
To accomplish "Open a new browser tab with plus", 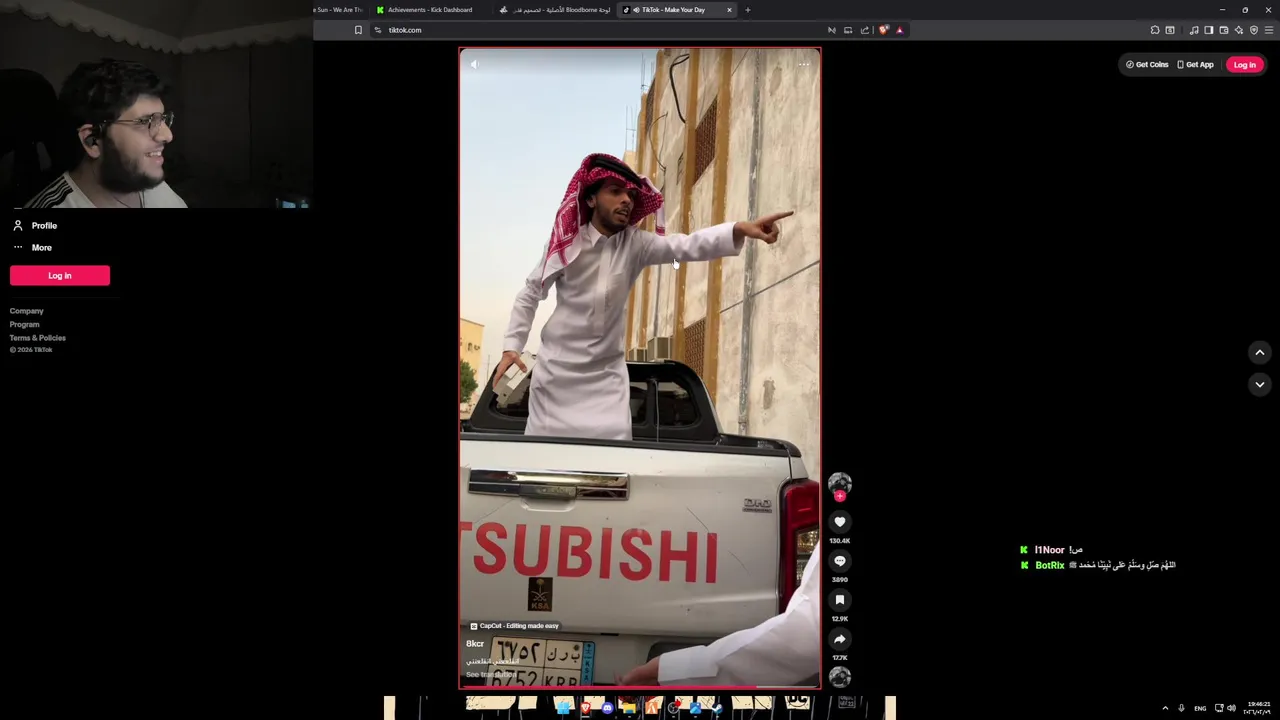I will (748, 10).
